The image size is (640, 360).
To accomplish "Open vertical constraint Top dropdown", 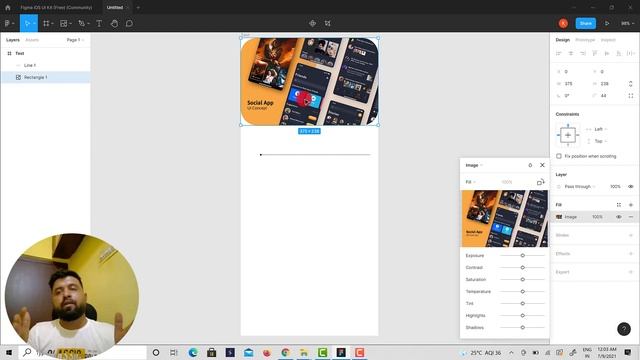I will tap(600, 141).
